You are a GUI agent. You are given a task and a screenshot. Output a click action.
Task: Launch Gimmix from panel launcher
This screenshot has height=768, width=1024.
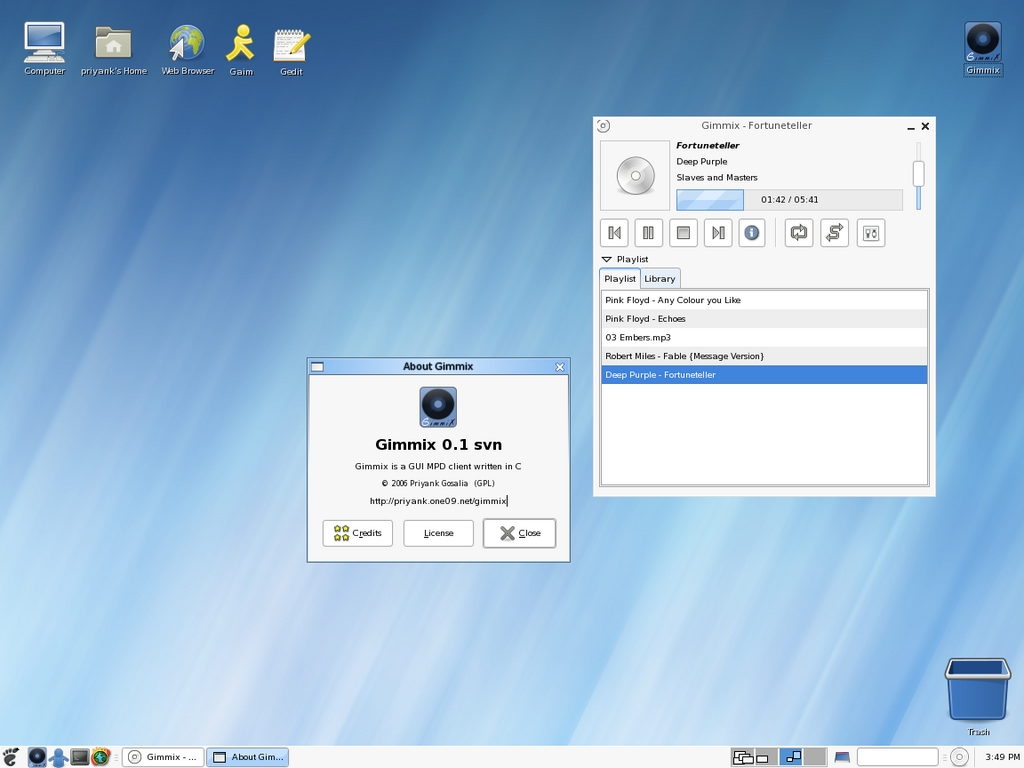pos(37,757)
